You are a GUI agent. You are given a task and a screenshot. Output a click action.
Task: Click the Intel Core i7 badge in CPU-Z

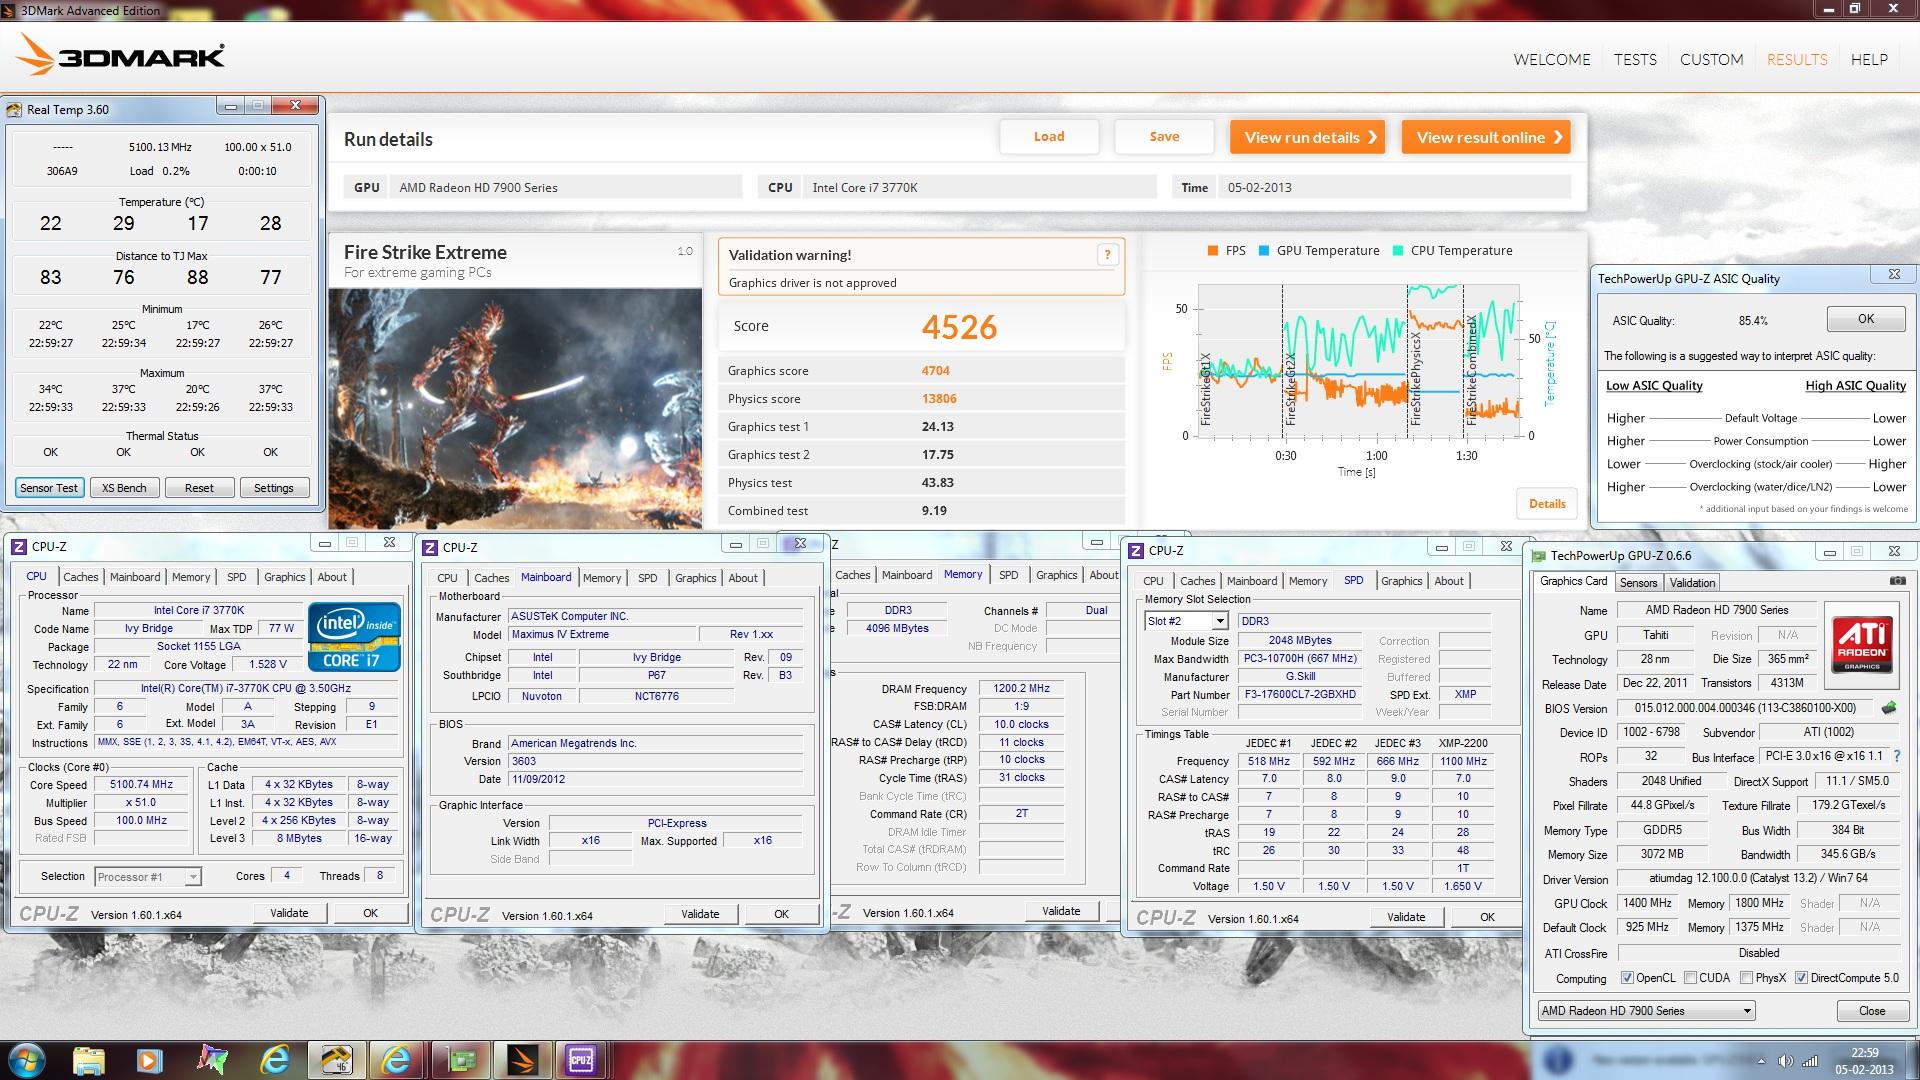click(x=355, y=636)
